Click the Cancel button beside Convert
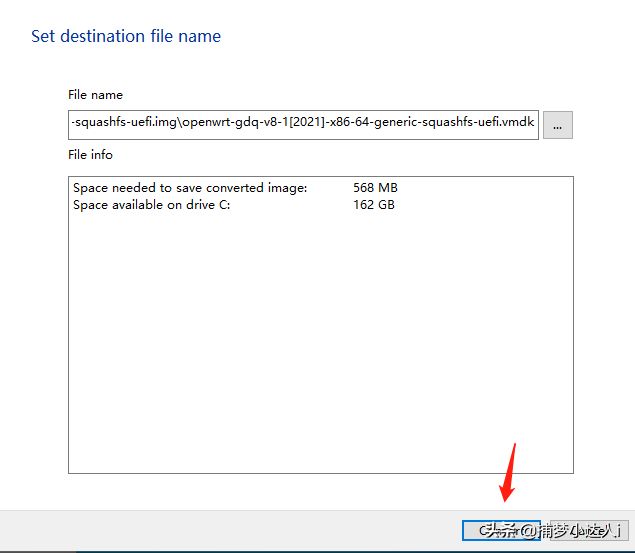 point(589,530)
